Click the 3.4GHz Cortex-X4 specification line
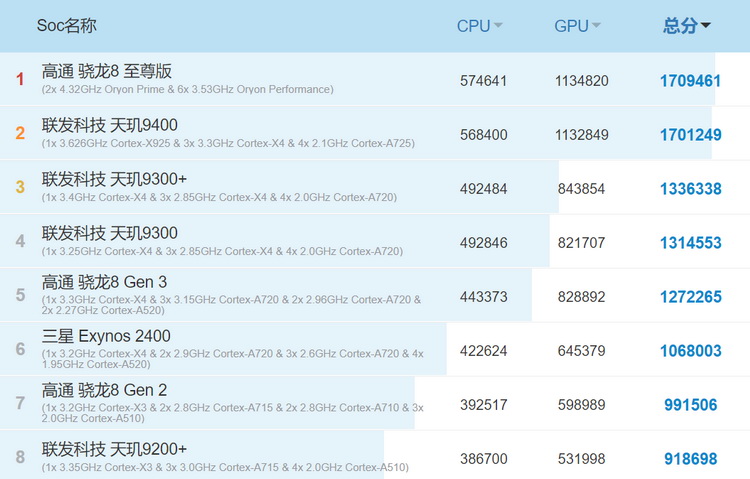 click(219, 198)
